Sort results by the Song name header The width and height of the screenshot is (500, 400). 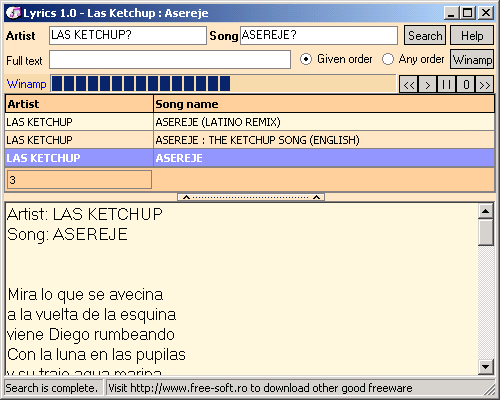pos(324,104)
